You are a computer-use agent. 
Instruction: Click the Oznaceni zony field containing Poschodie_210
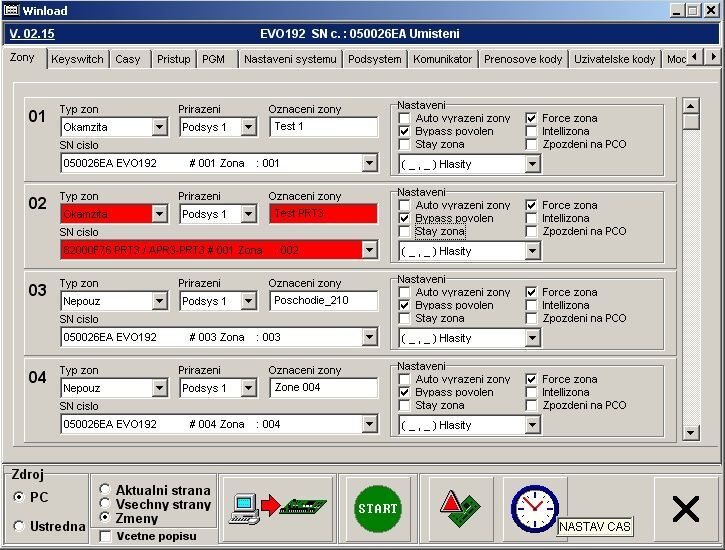pos(323,301)
